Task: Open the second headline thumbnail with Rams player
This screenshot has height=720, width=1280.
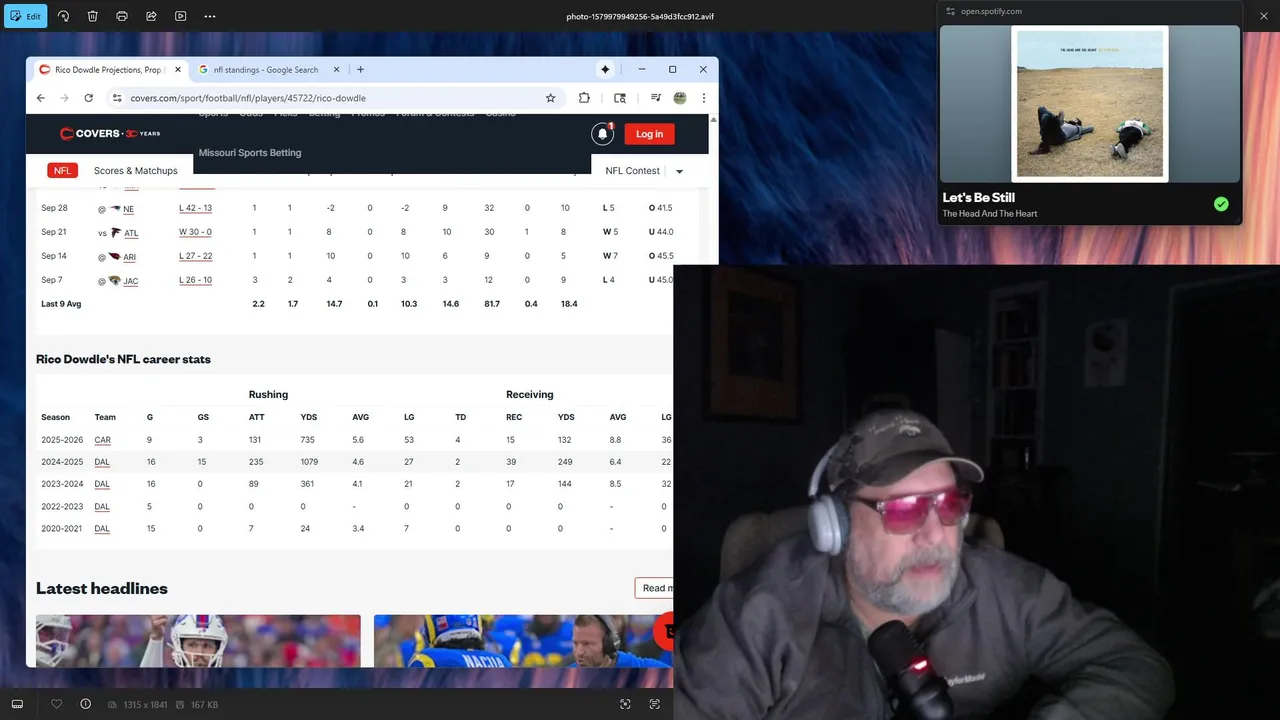Action: (x=523, y=641)
